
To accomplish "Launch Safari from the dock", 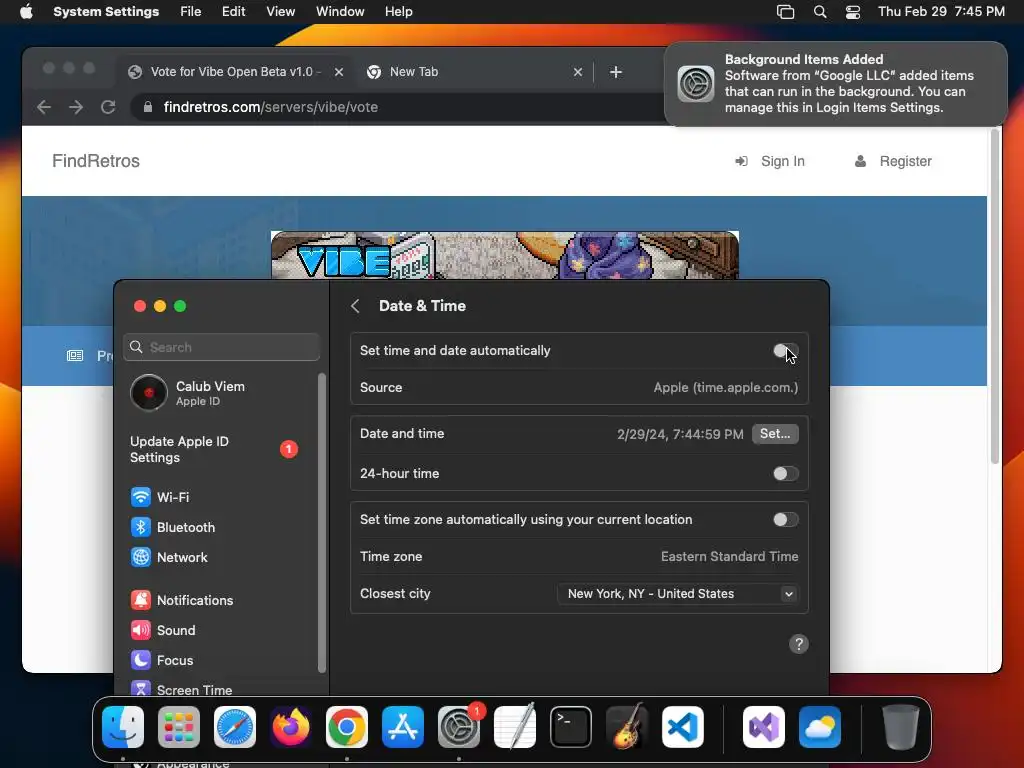I will [x=235, y=727].
